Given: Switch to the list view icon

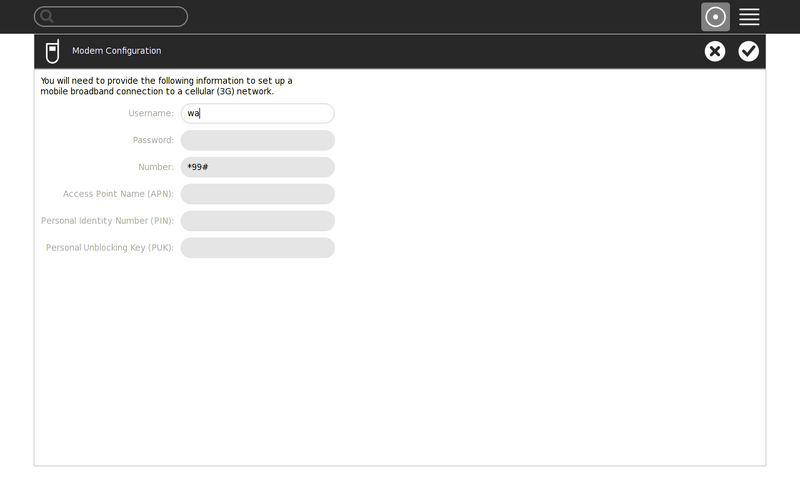Looking at the screenshot, I should [x=749, y=17].
